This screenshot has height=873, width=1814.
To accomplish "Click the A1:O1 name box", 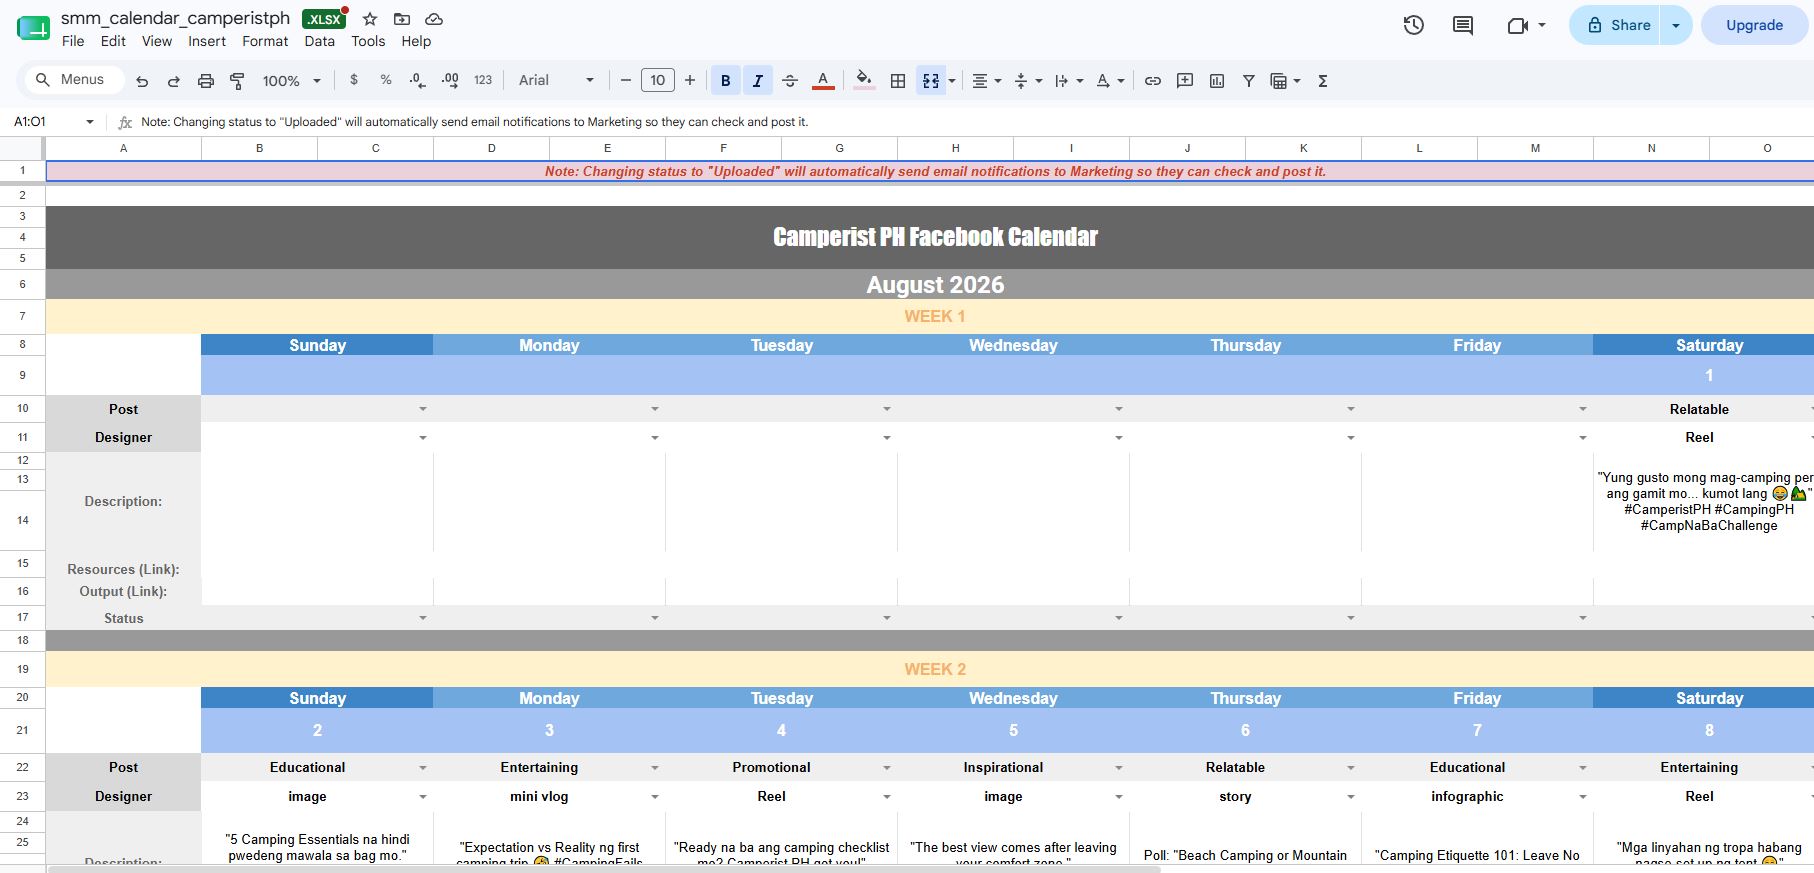I will 54,122.
